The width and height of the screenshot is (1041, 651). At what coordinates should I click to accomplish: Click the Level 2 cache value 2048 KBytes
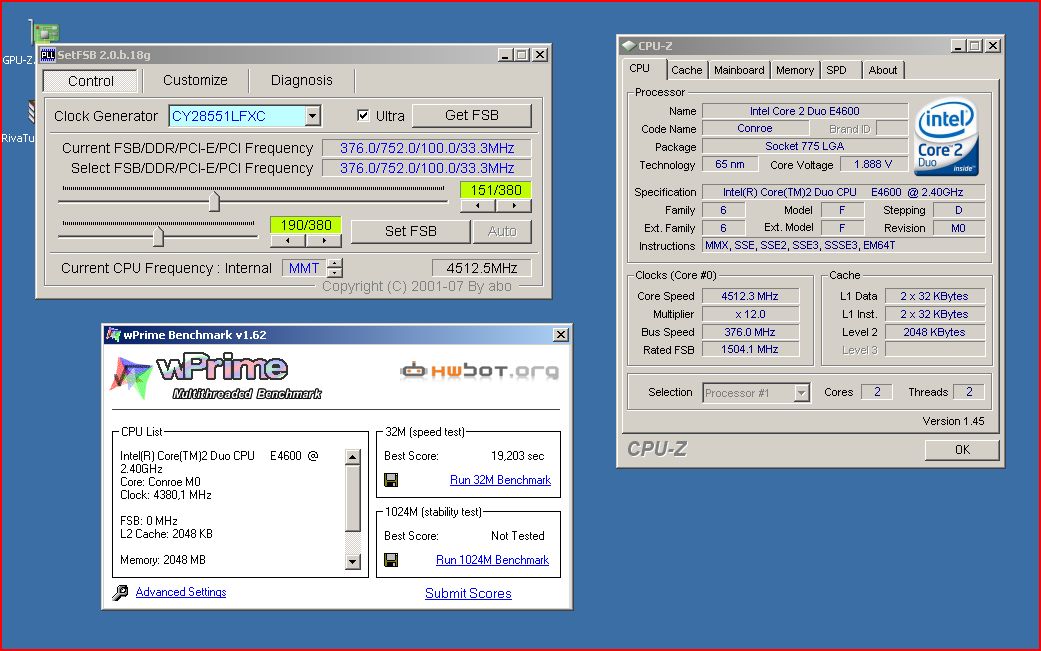[934, 332]
